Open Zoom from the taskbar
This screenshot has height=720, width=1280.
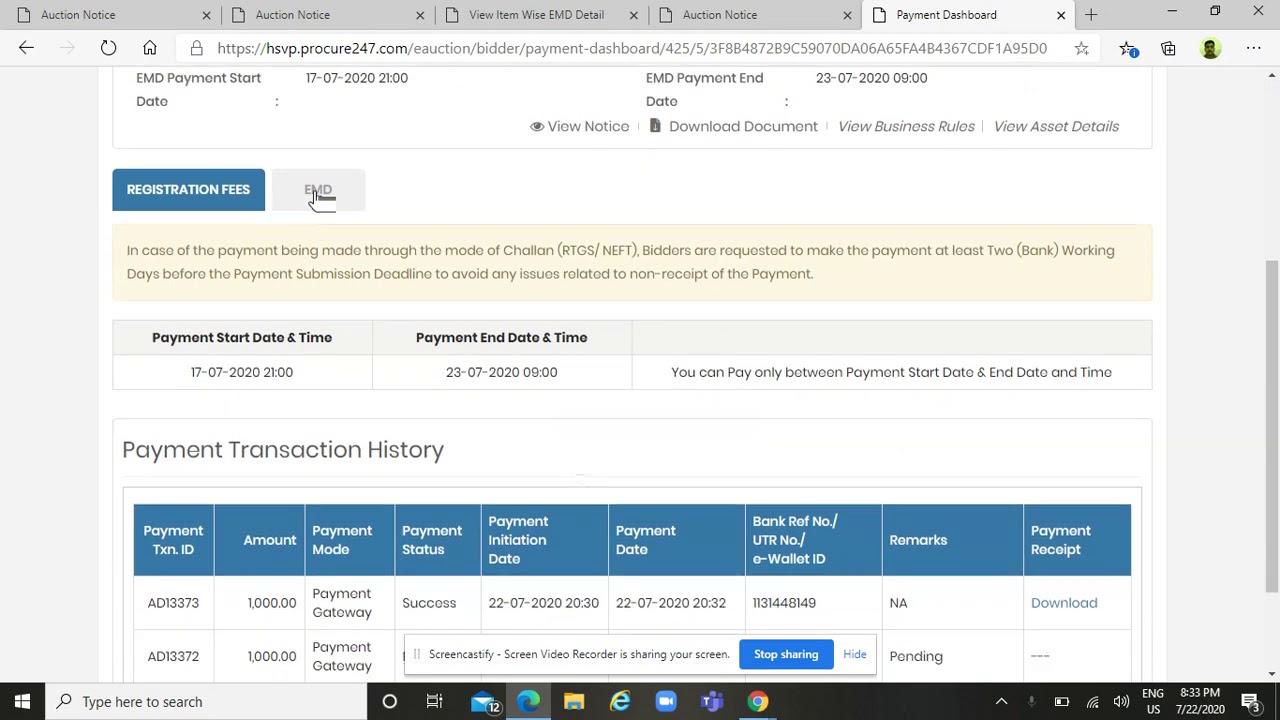click(x=666, y=702)
